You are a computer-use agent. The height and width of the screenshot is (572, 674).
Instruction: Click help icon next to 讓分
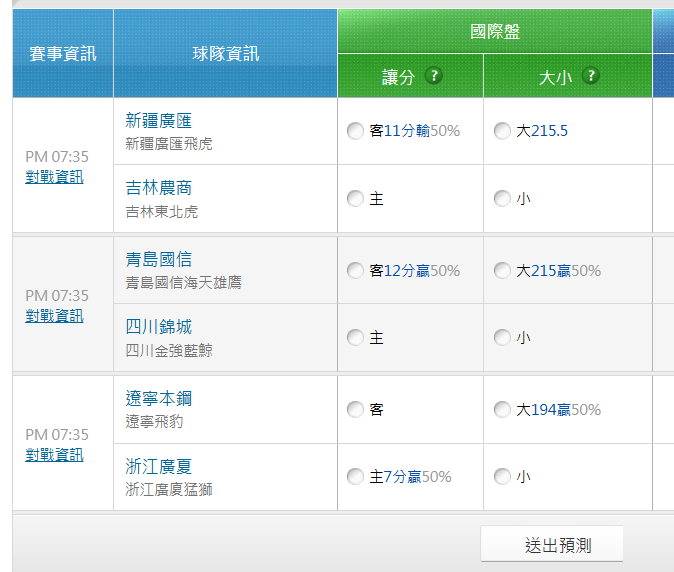point(433,76)
